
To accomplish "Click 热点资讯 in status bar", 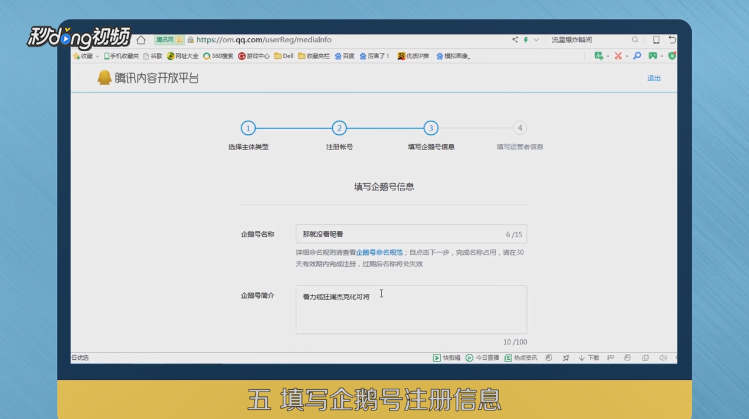I will (x=521, y=358).
